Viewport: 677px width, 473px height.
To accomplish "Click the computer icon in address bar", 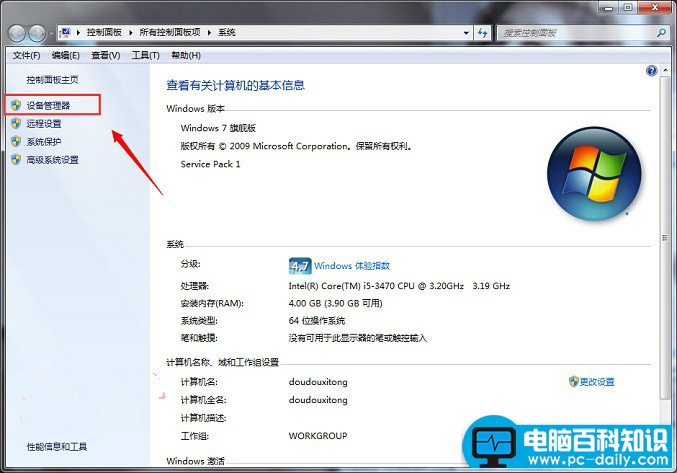I will tap(66, 32).
